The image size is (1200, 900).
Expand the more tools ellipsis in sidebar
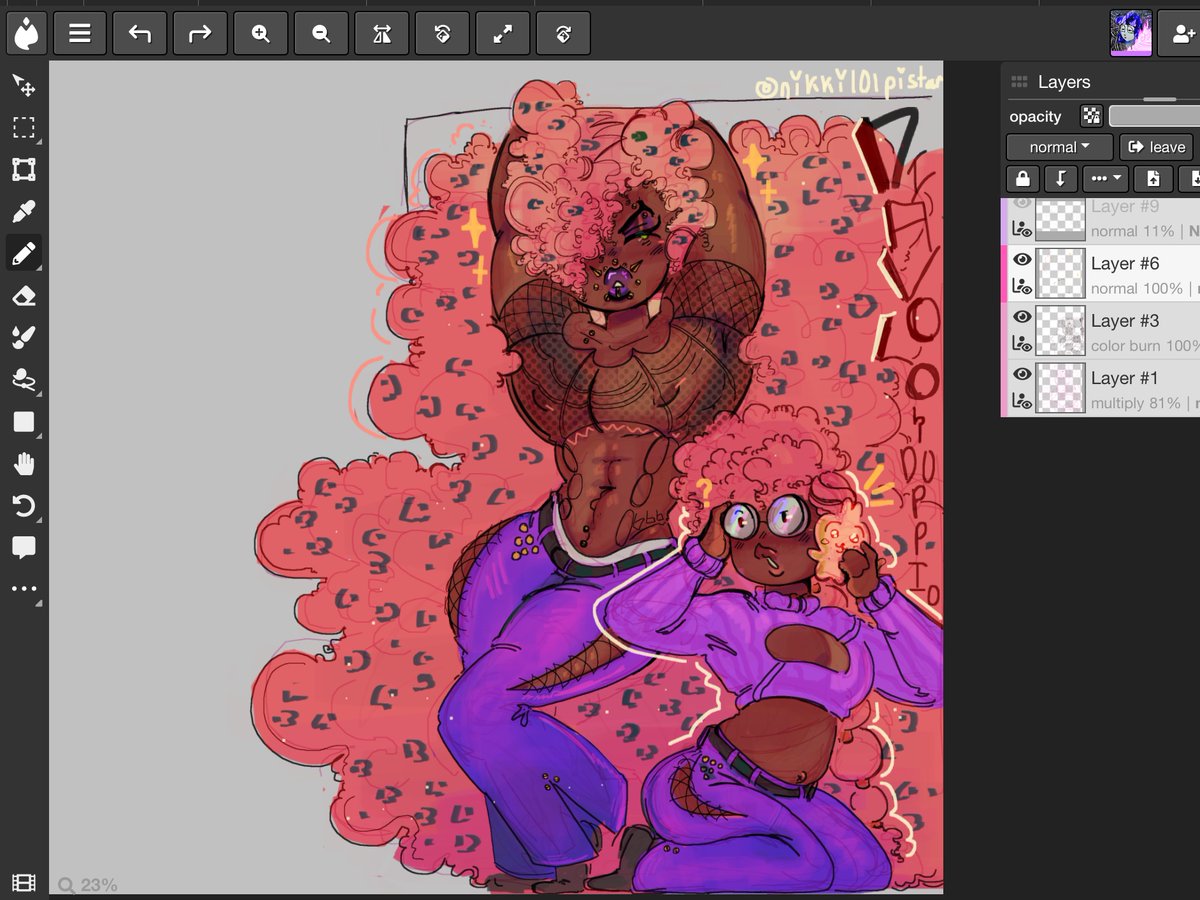[24, 588]
